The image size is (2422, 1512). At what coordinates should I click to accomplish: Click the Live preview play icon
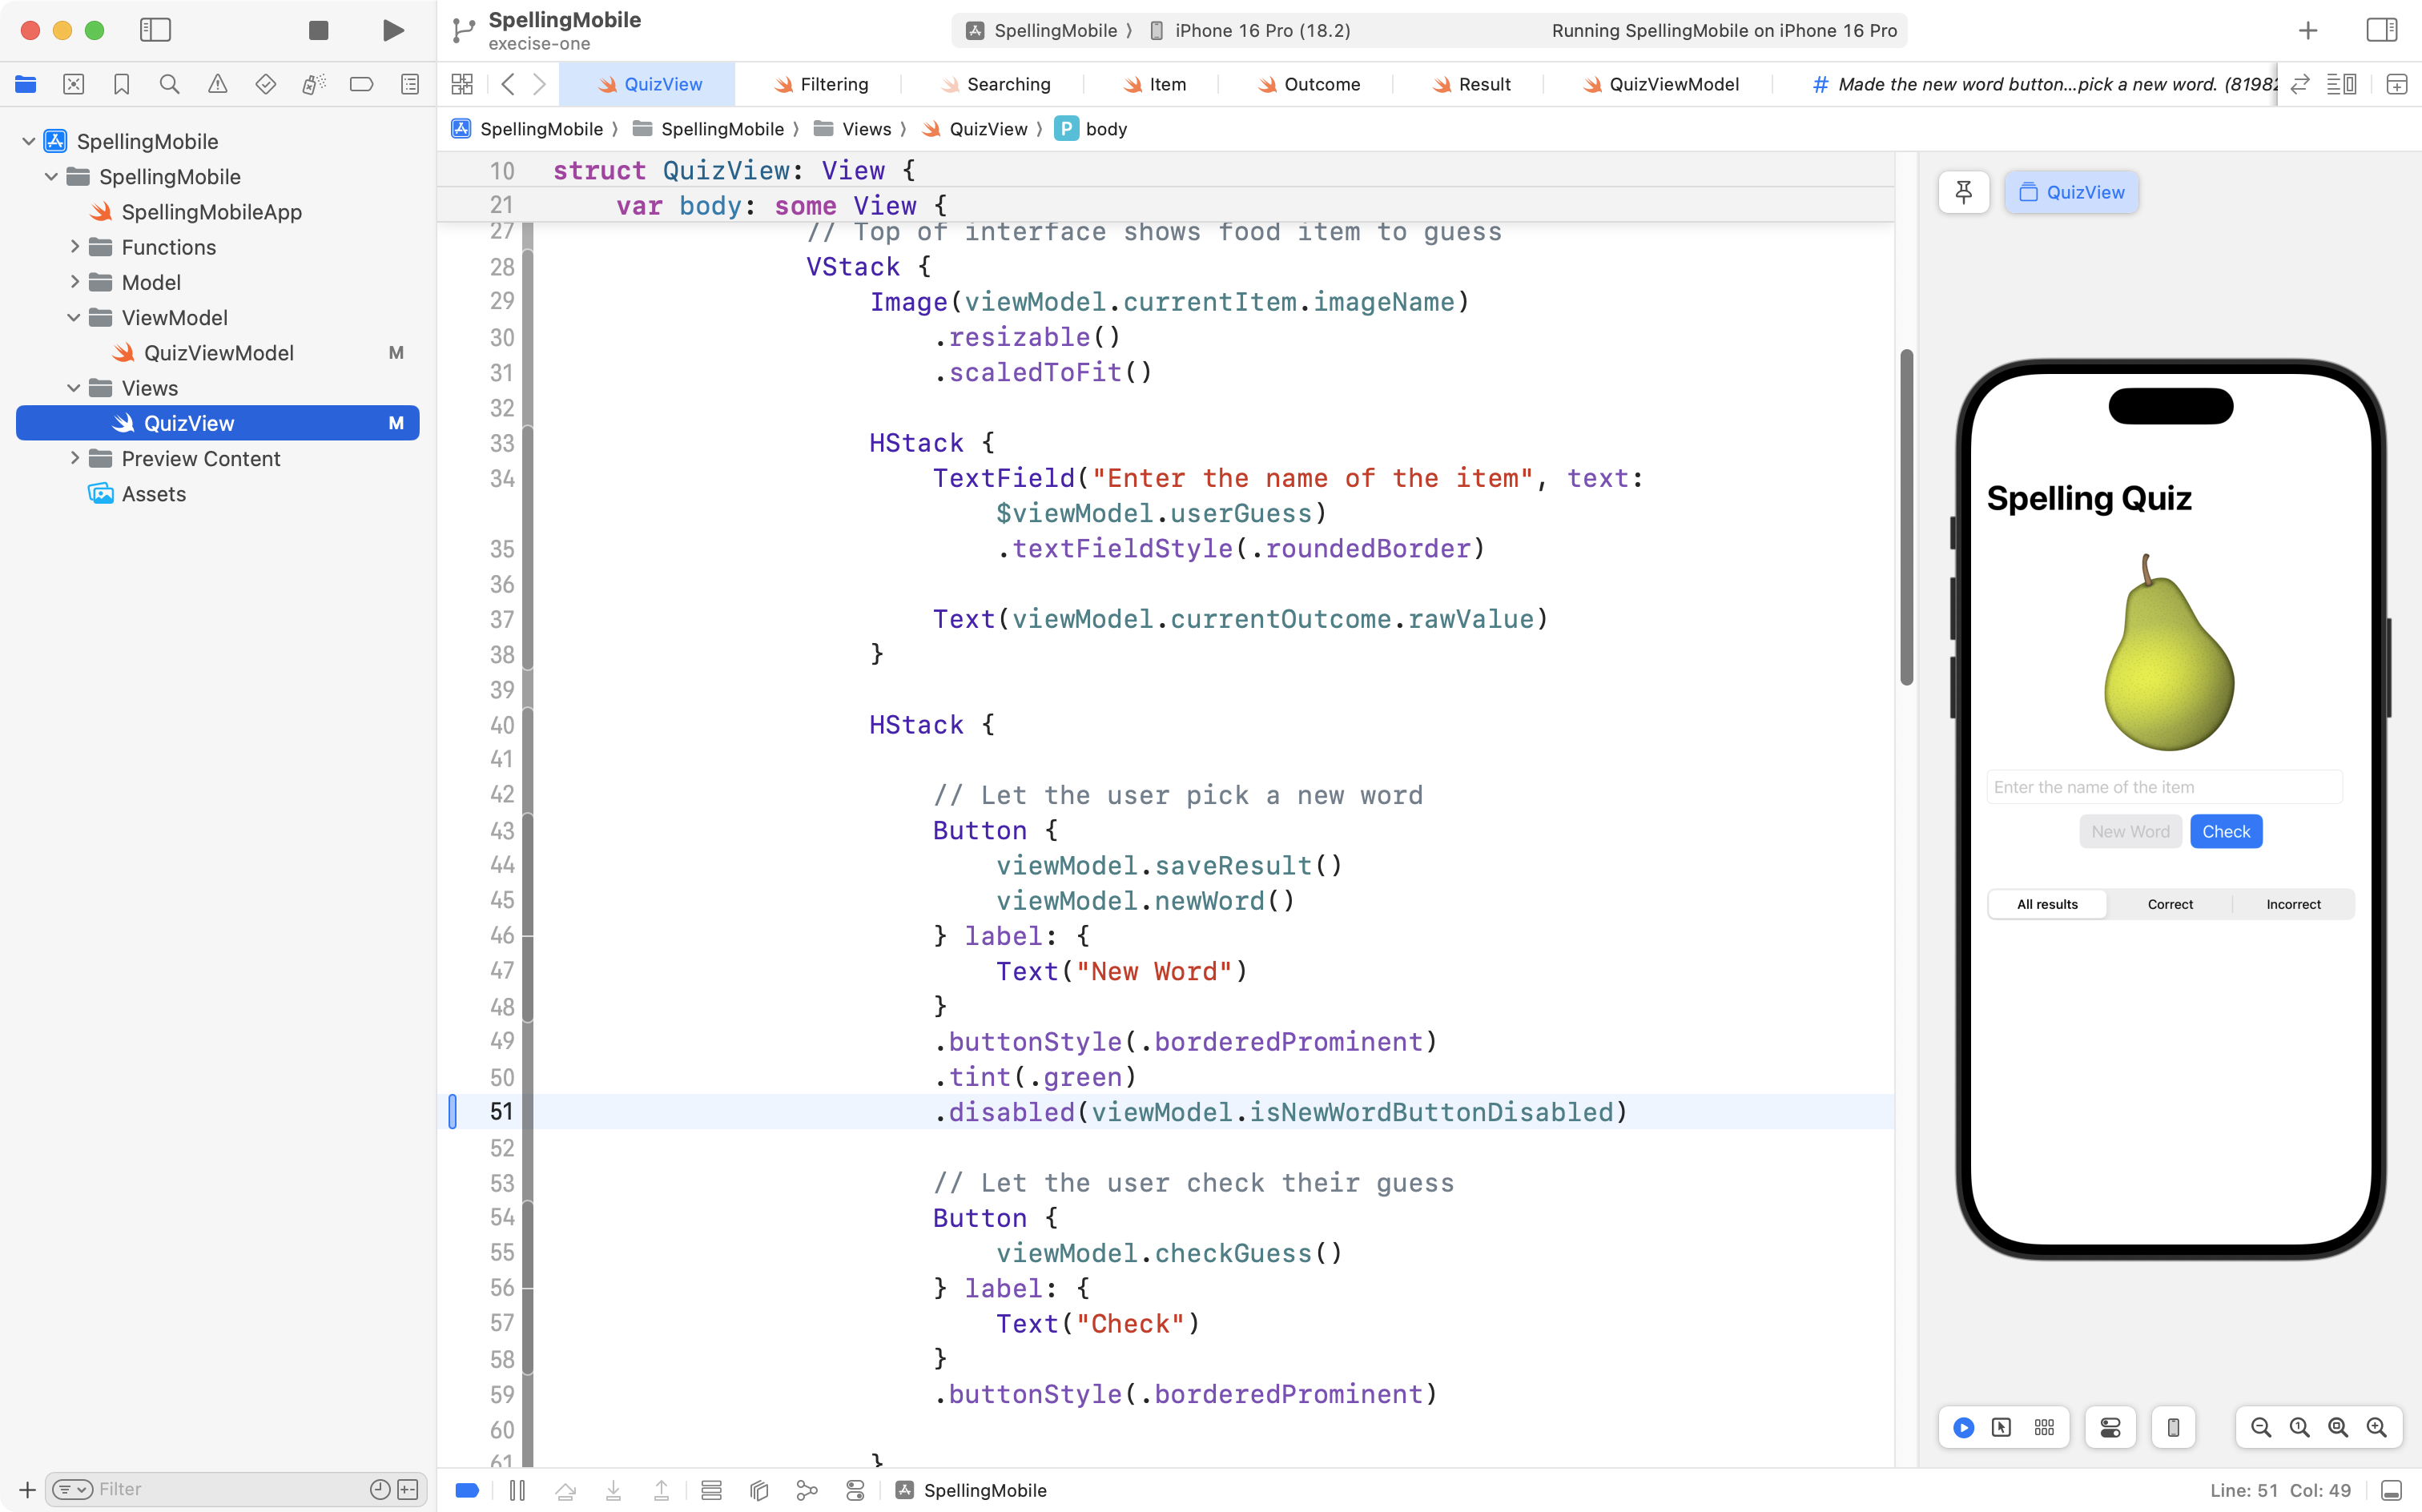click(x=1963, y=1427)
